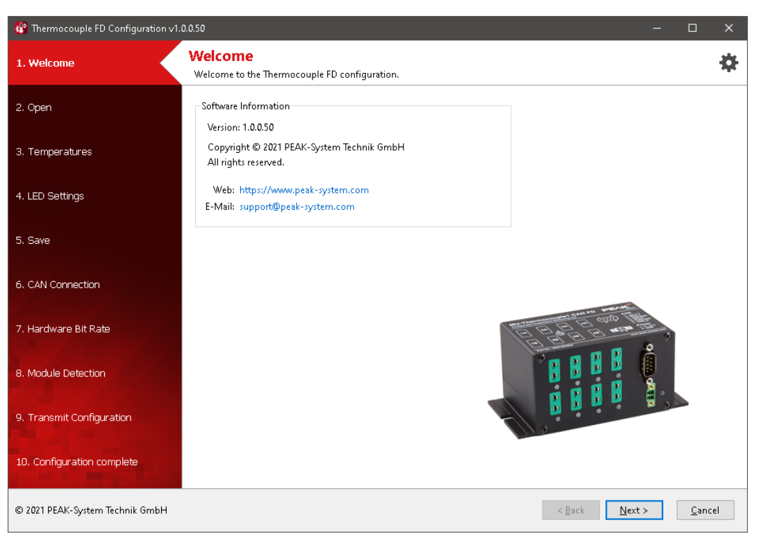Click the Cancel button
The height and width of the screenshot is (543, 759).
(x=704, y=510)
